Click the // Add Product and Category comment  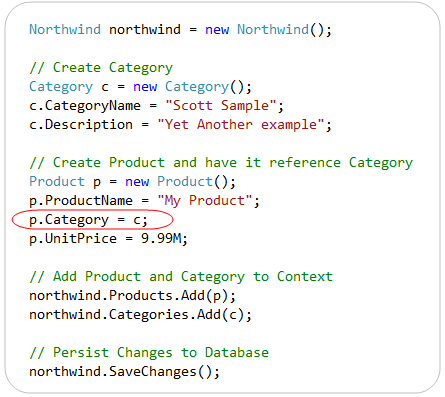[x=181, y=277]
